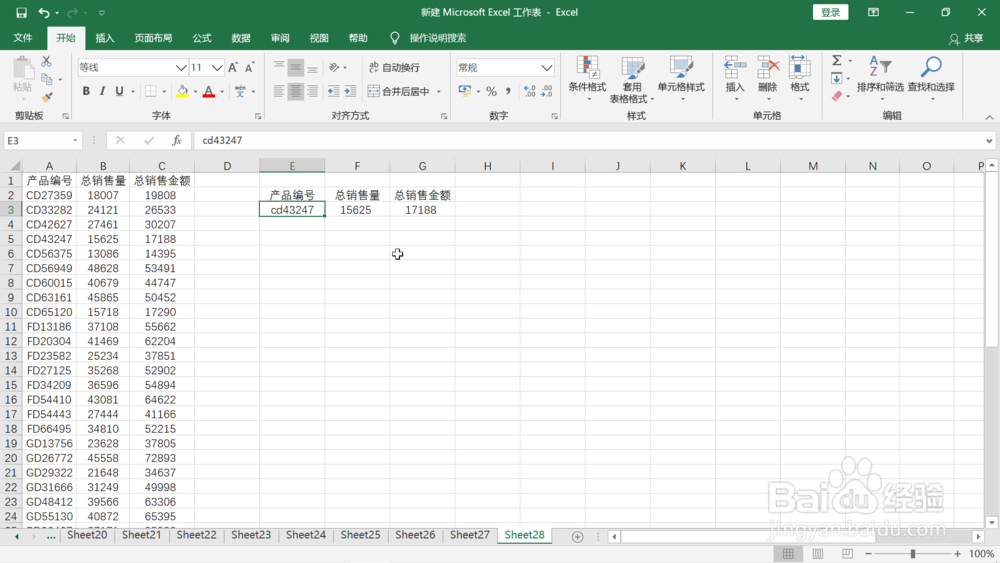
Task: Open the Font dialog launcher
Action: click(258, 116)
